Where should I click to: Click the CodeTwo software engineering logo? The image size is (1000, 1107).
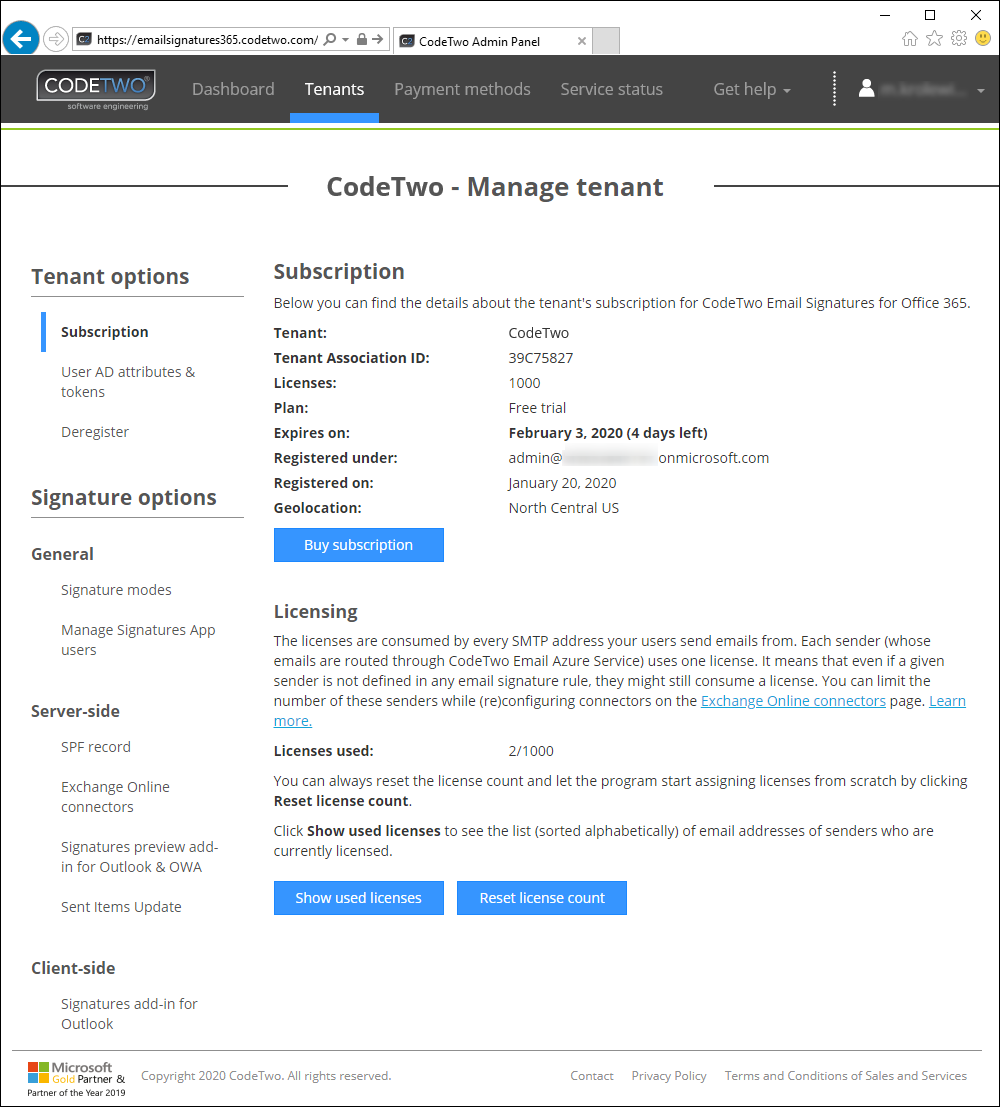pos(96,90)
